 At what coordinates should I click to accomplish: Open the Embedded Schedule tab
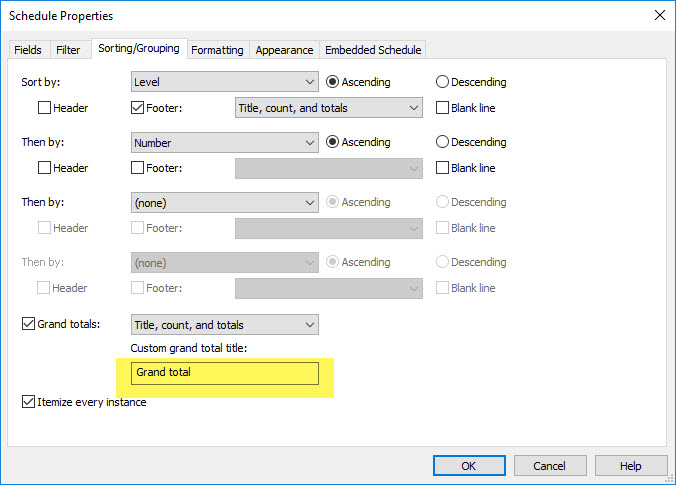(373, 50)
